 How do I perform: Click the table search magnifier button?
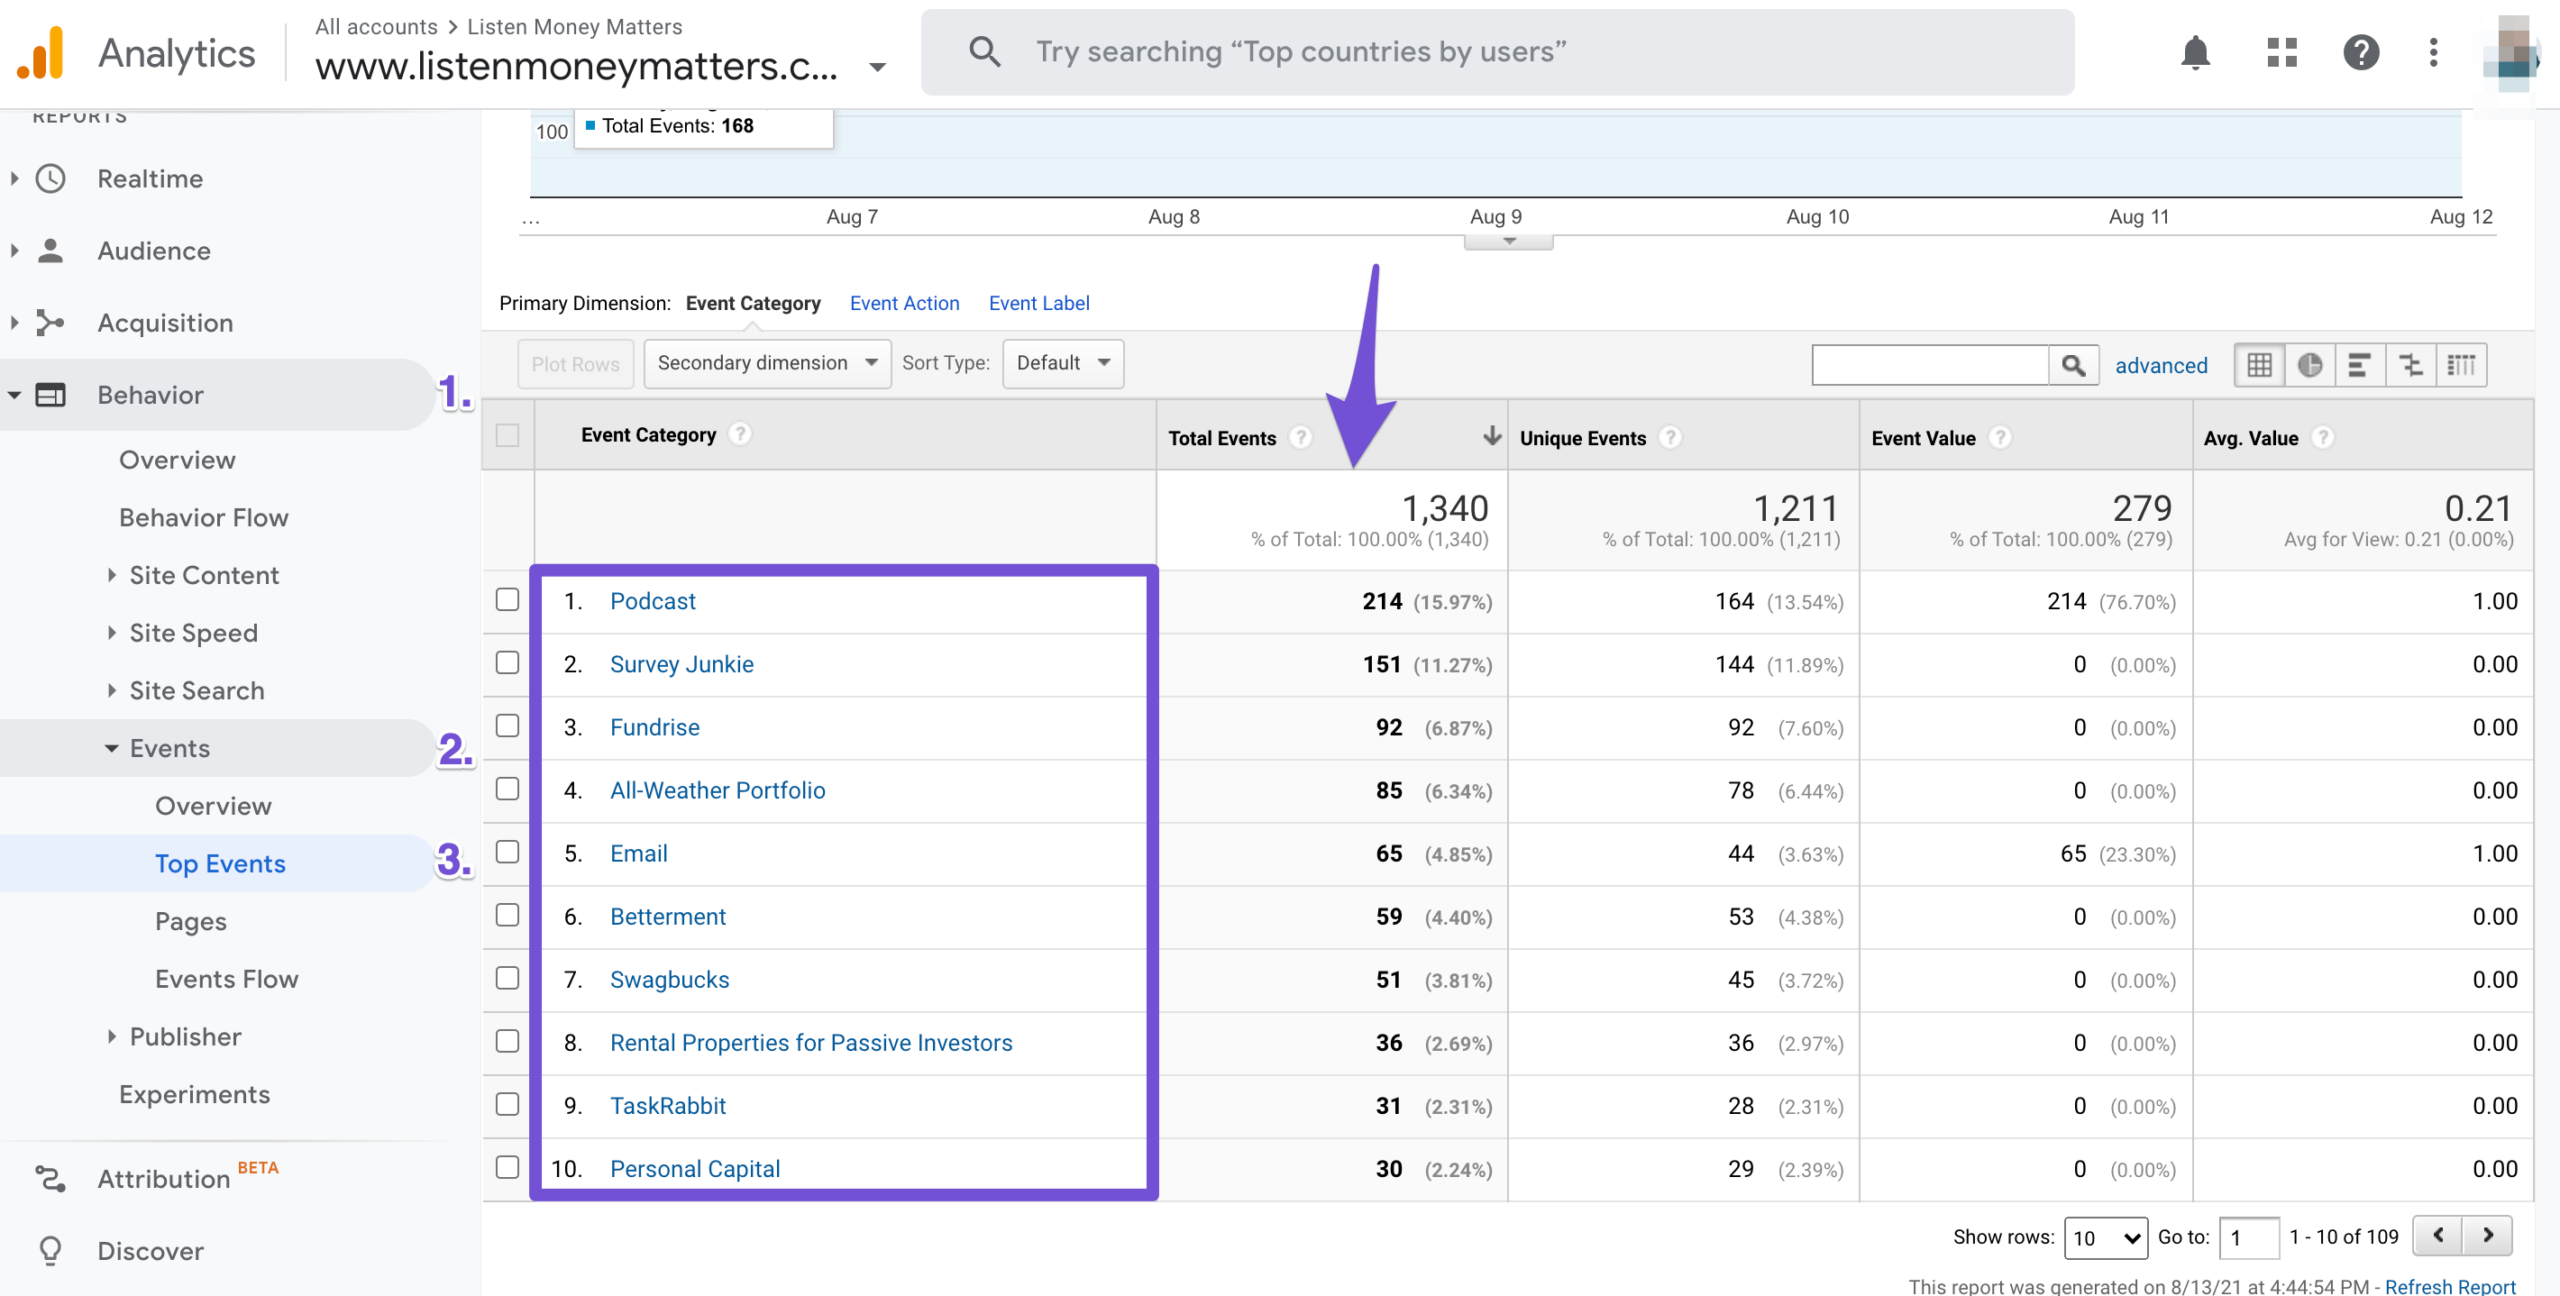pos(2074,365)
